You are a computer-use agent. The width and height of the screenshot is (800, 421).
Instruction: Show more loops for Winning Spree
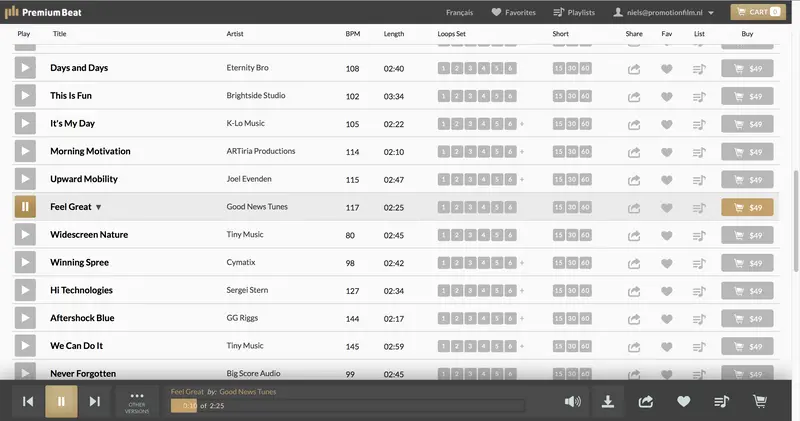[x=522, y=263]
